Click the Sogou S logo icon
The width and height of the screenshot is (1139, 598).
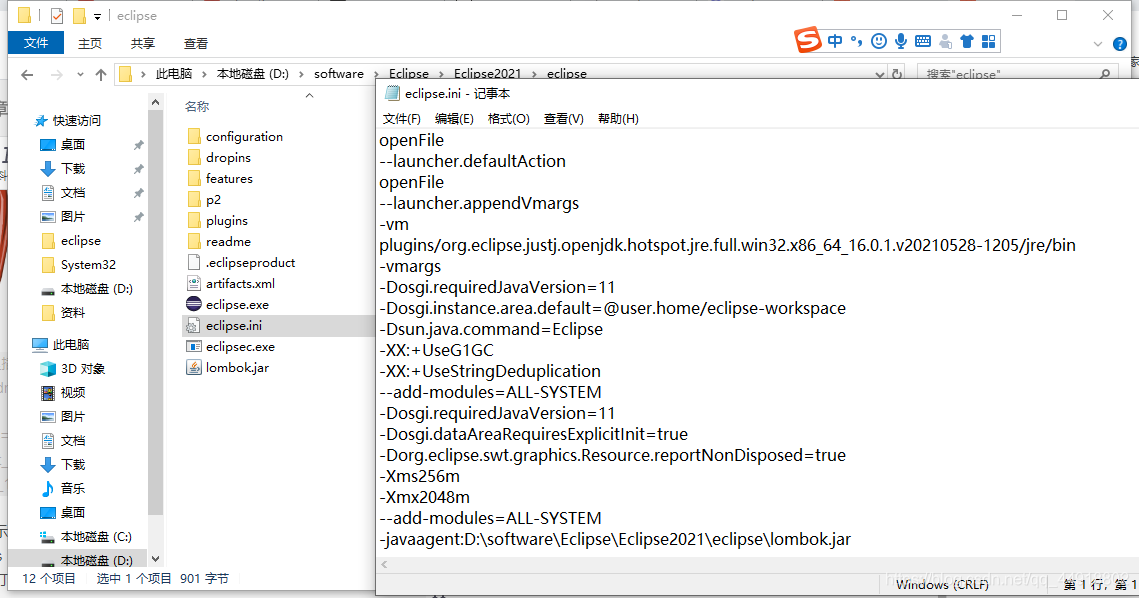point(806,41)
